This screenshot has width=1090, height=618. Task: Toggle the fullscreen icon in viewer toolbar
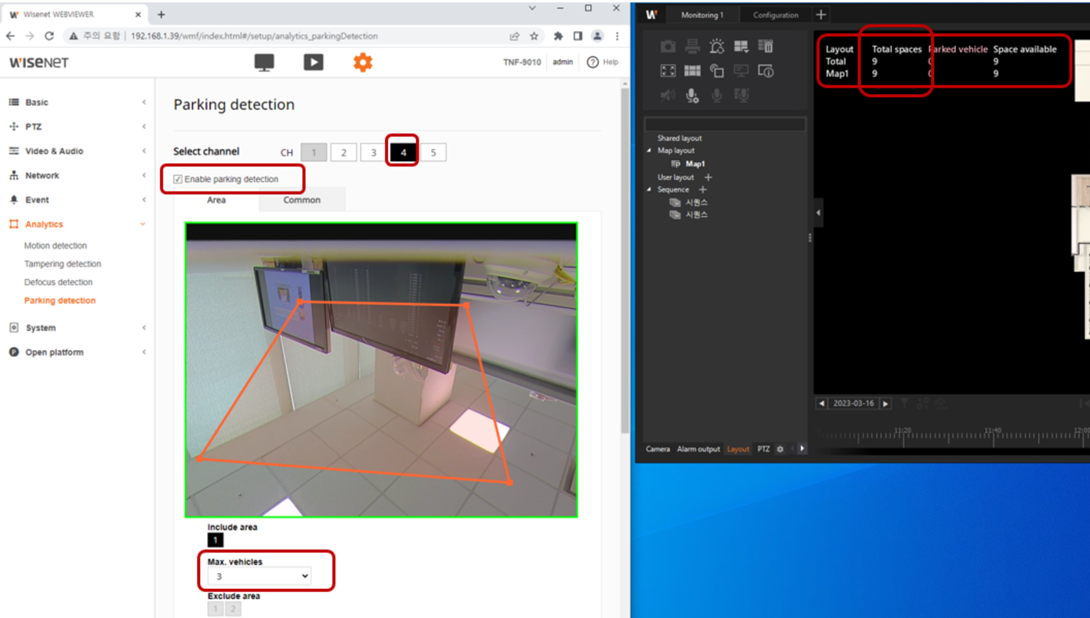click(x=667, y=71)
